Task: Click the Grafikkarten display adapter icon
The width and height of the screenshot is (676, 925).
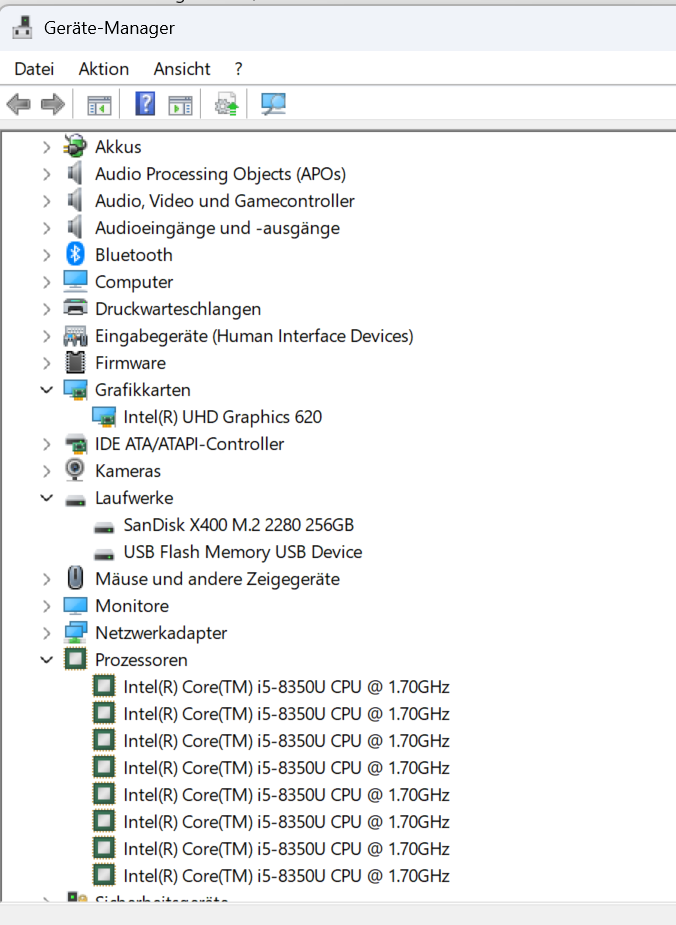Action: pyautogui.click(x=75, y=390)
